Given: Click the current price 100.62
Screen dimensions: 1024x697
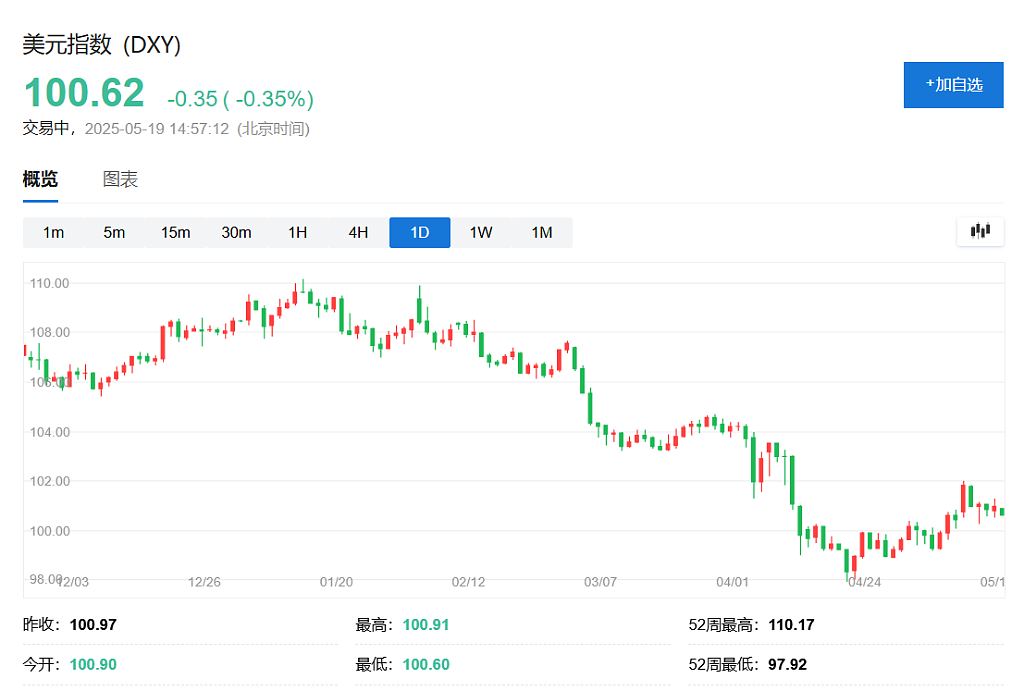Looking at the screenshot, I should tap(84, 92).
